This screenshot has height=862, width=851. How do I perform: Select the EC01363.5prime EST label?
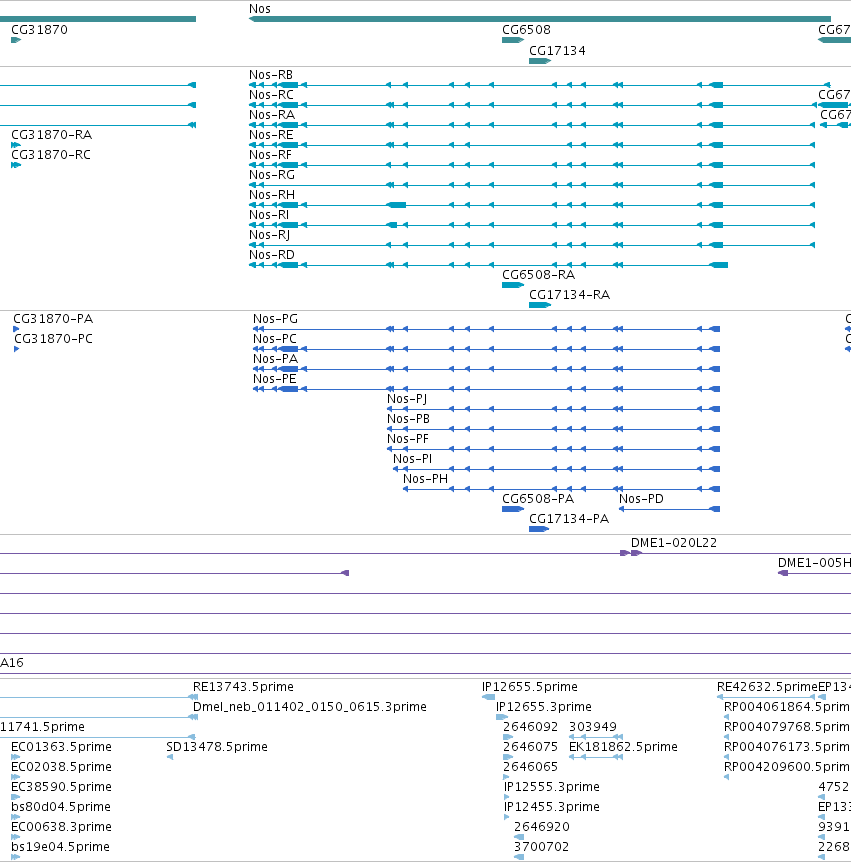(x=62, y=747)
